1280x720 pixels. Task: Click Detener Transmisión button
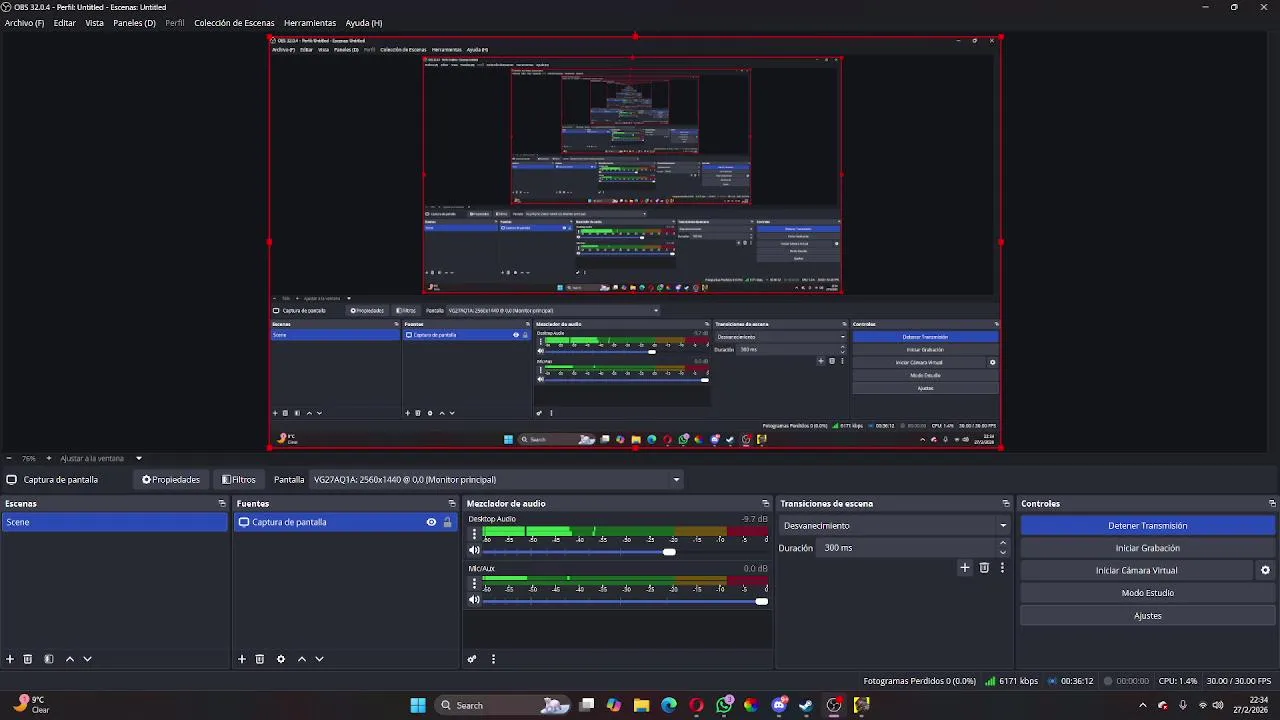[1147, 526]
